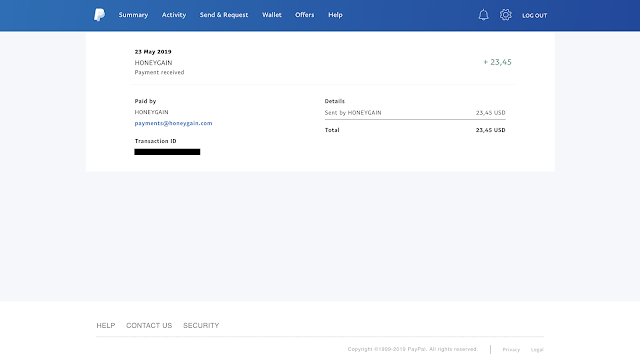Screen dimensions: 640x360
Task: Click the LOG OUT button
Action: coord(534,16)
